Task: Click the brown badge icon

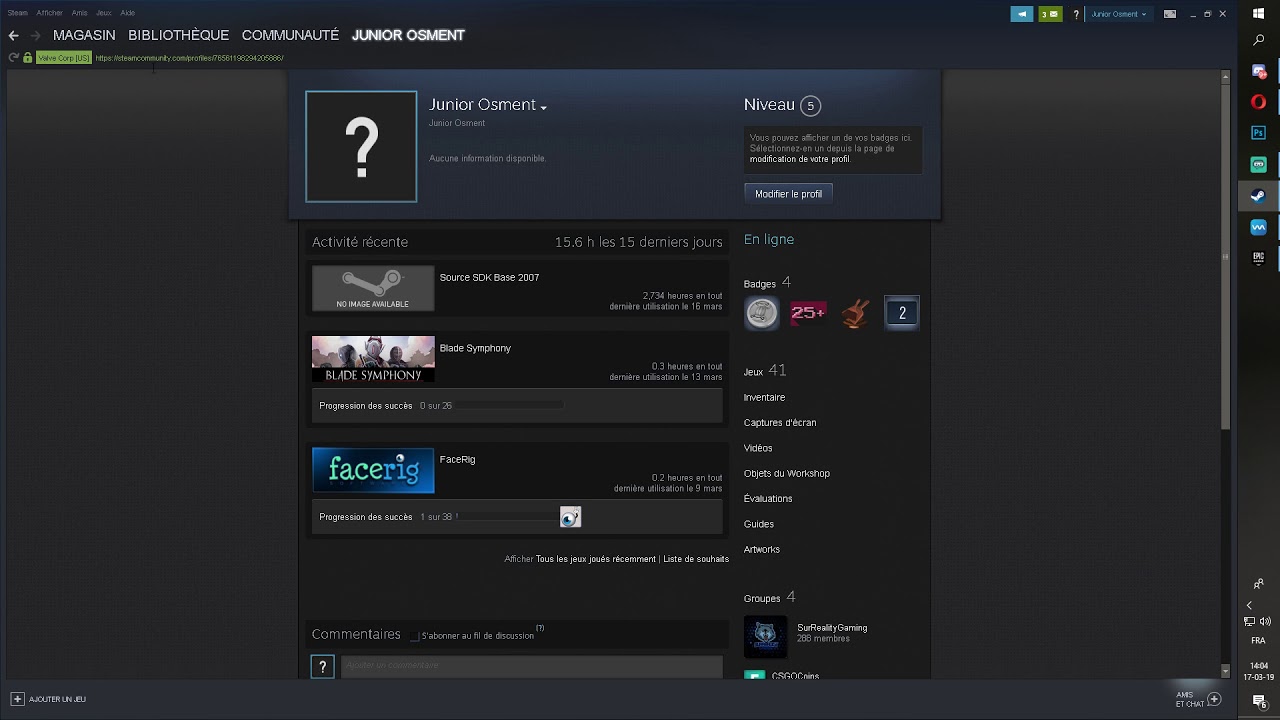Action: (855, 313)
